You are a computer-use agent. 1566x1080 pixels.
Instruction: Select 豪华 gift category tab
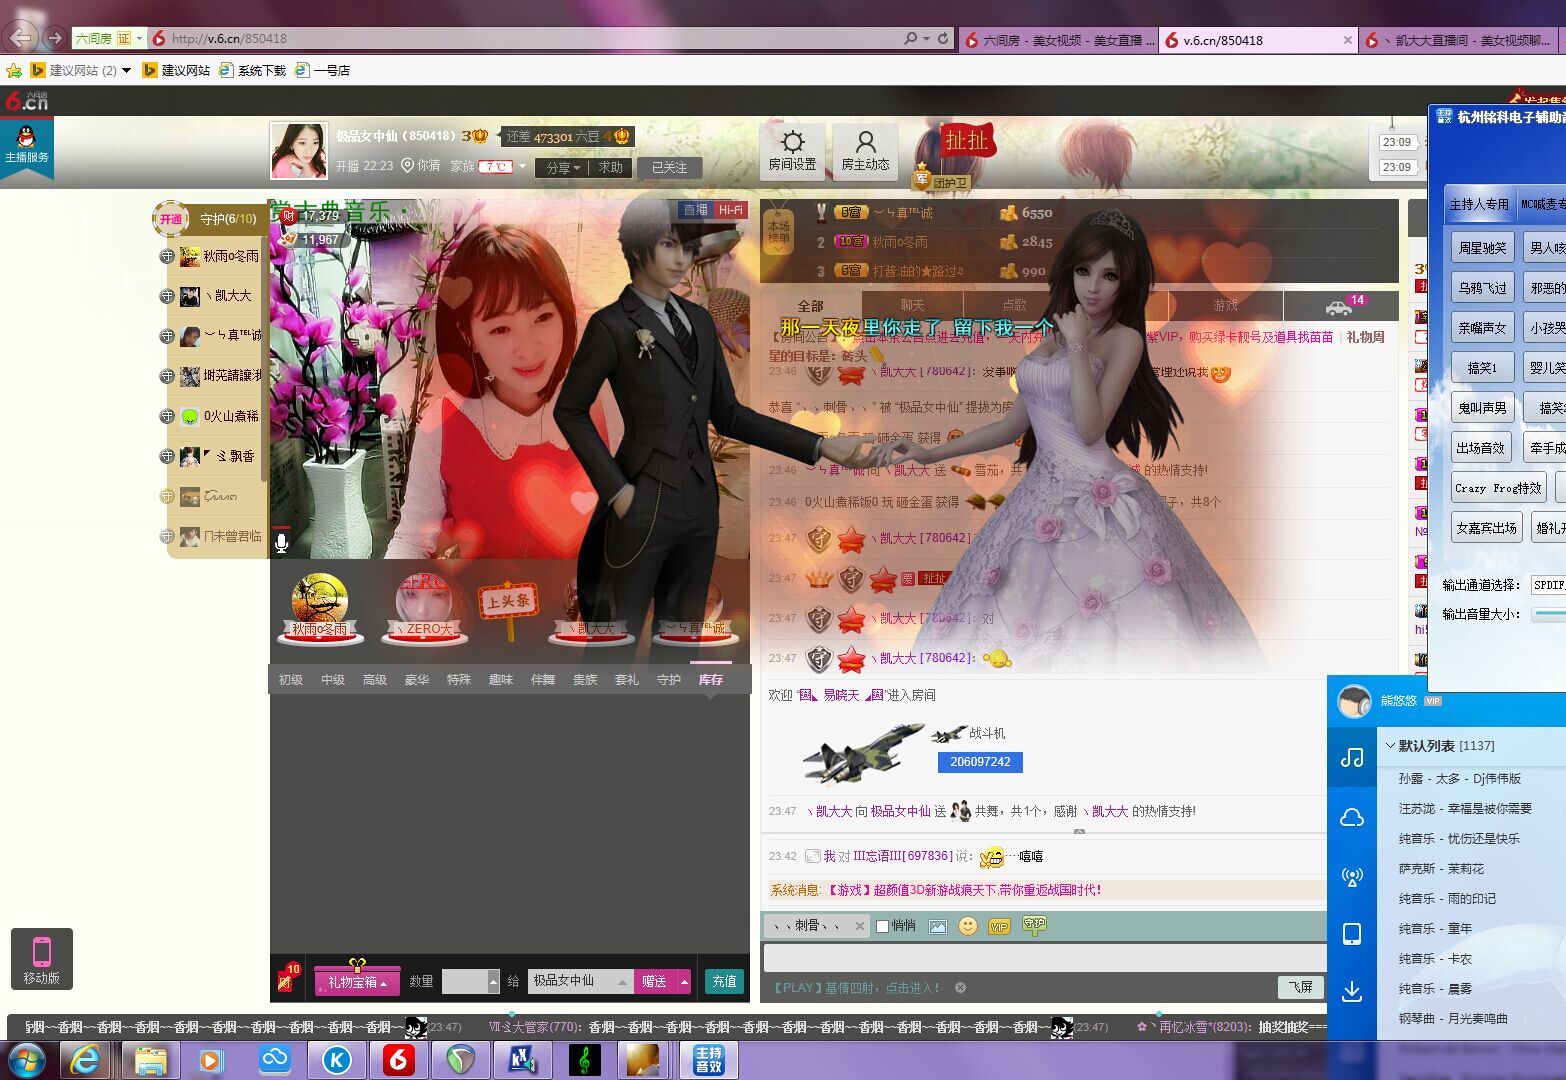tap(417, 680)
